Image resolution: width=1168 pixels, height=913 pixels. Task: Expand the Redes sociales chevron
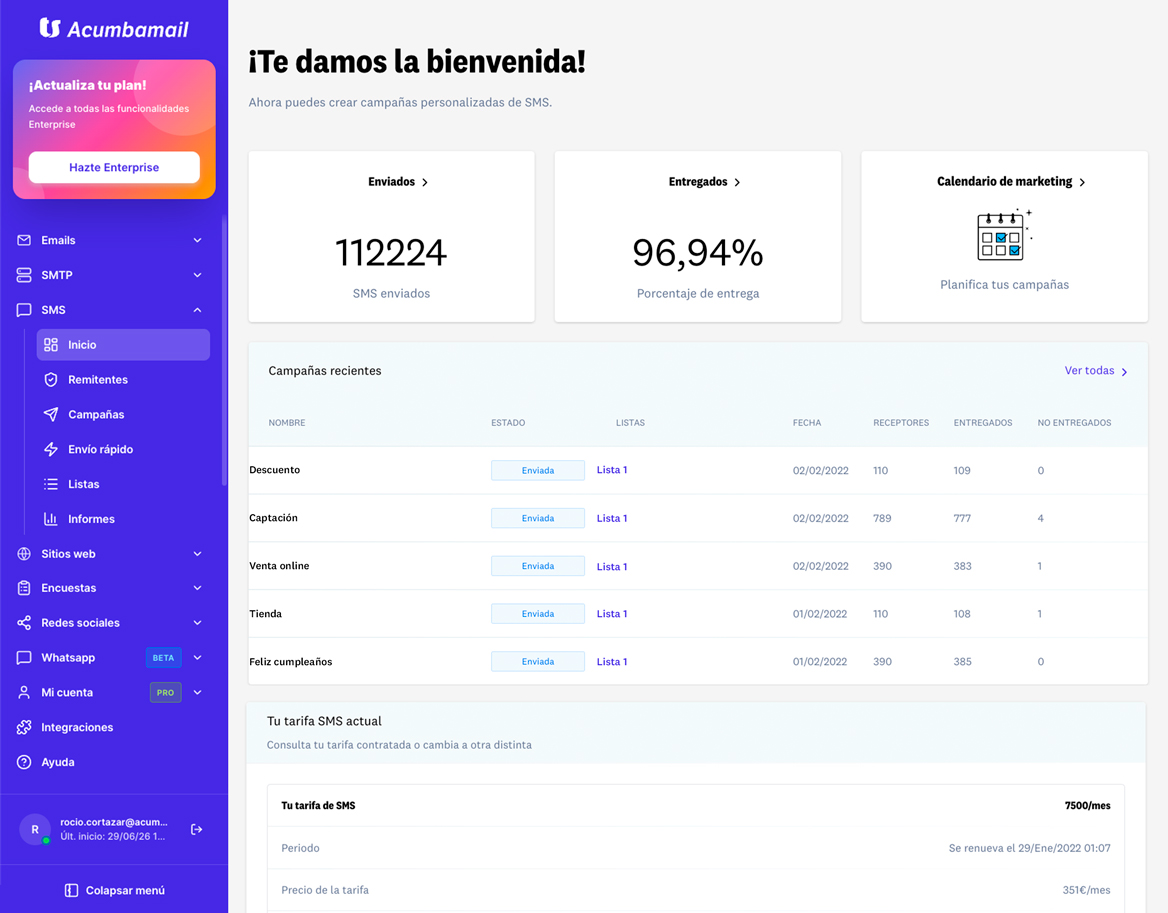197,623
